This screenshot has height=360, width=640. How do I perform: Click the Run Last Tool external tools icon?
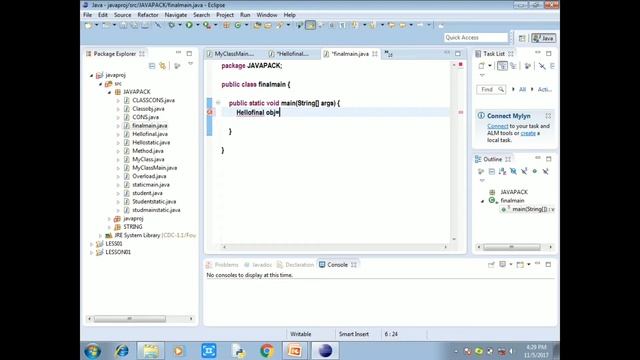tap(207, 25)
